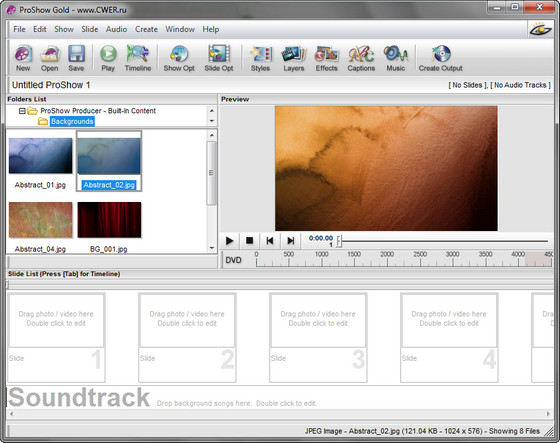Open the Styles toolbar icon
Screen dimensions: 560x443
pyautogui.click(x=260, y=58)
